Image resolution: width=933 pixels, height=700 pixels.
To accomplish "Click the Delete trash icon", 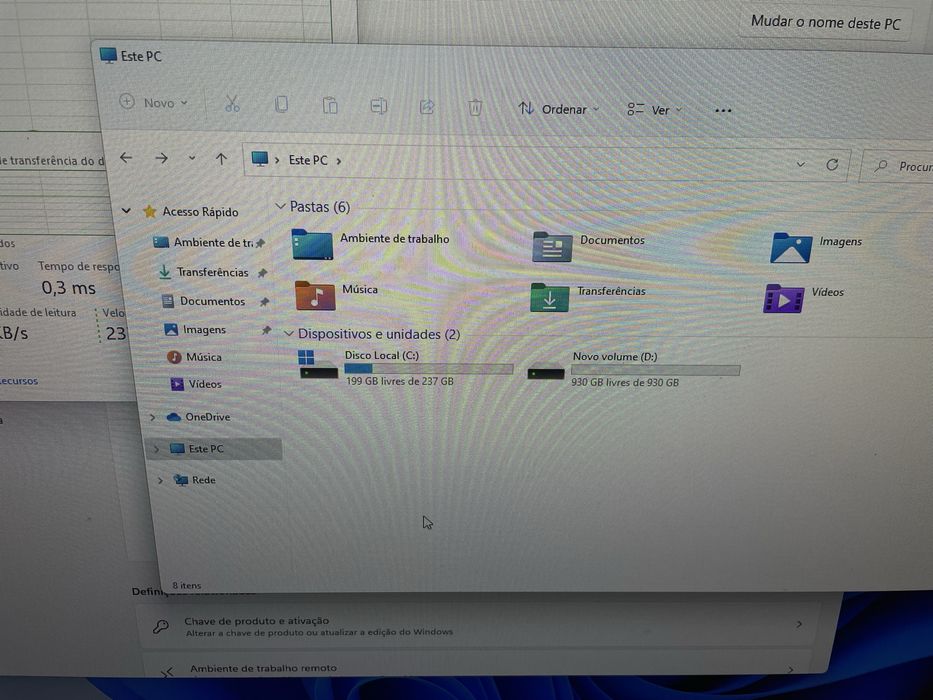I will [475, 108].
